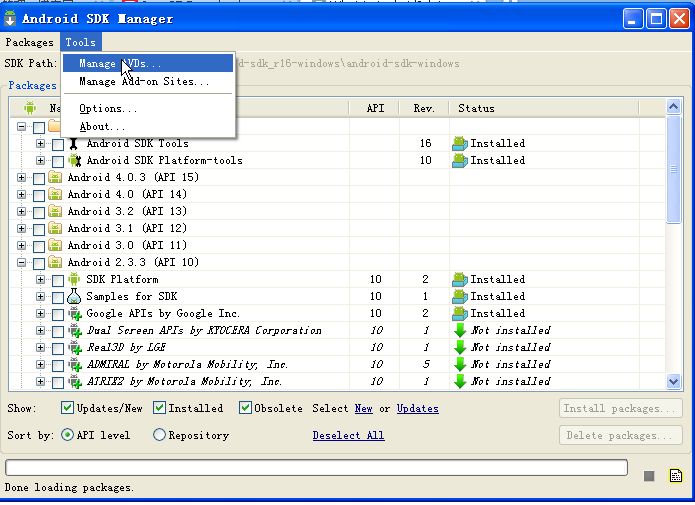
Task: Check the Android SDK Tools checkbox
Action: [58, 144]
